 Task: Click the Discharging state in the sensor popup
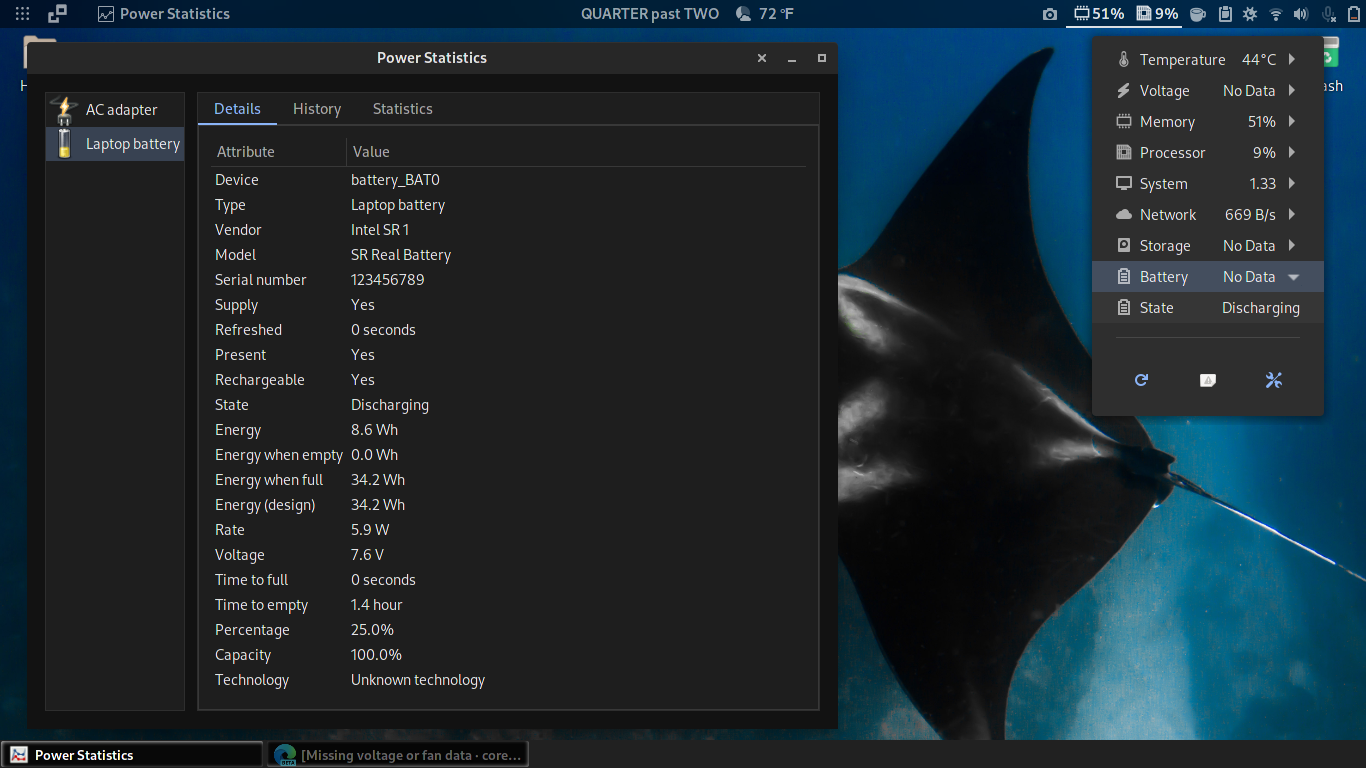pyautogui.click(x=1261, y=308)
